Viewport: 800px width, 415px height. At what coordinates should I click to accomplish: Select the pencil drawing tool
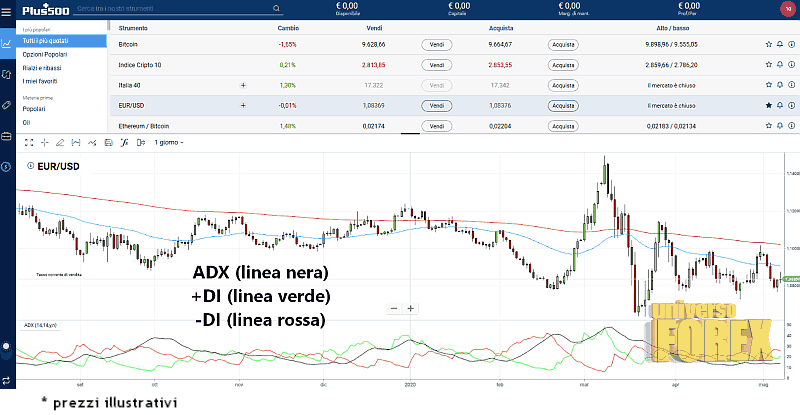coord(60,143)
